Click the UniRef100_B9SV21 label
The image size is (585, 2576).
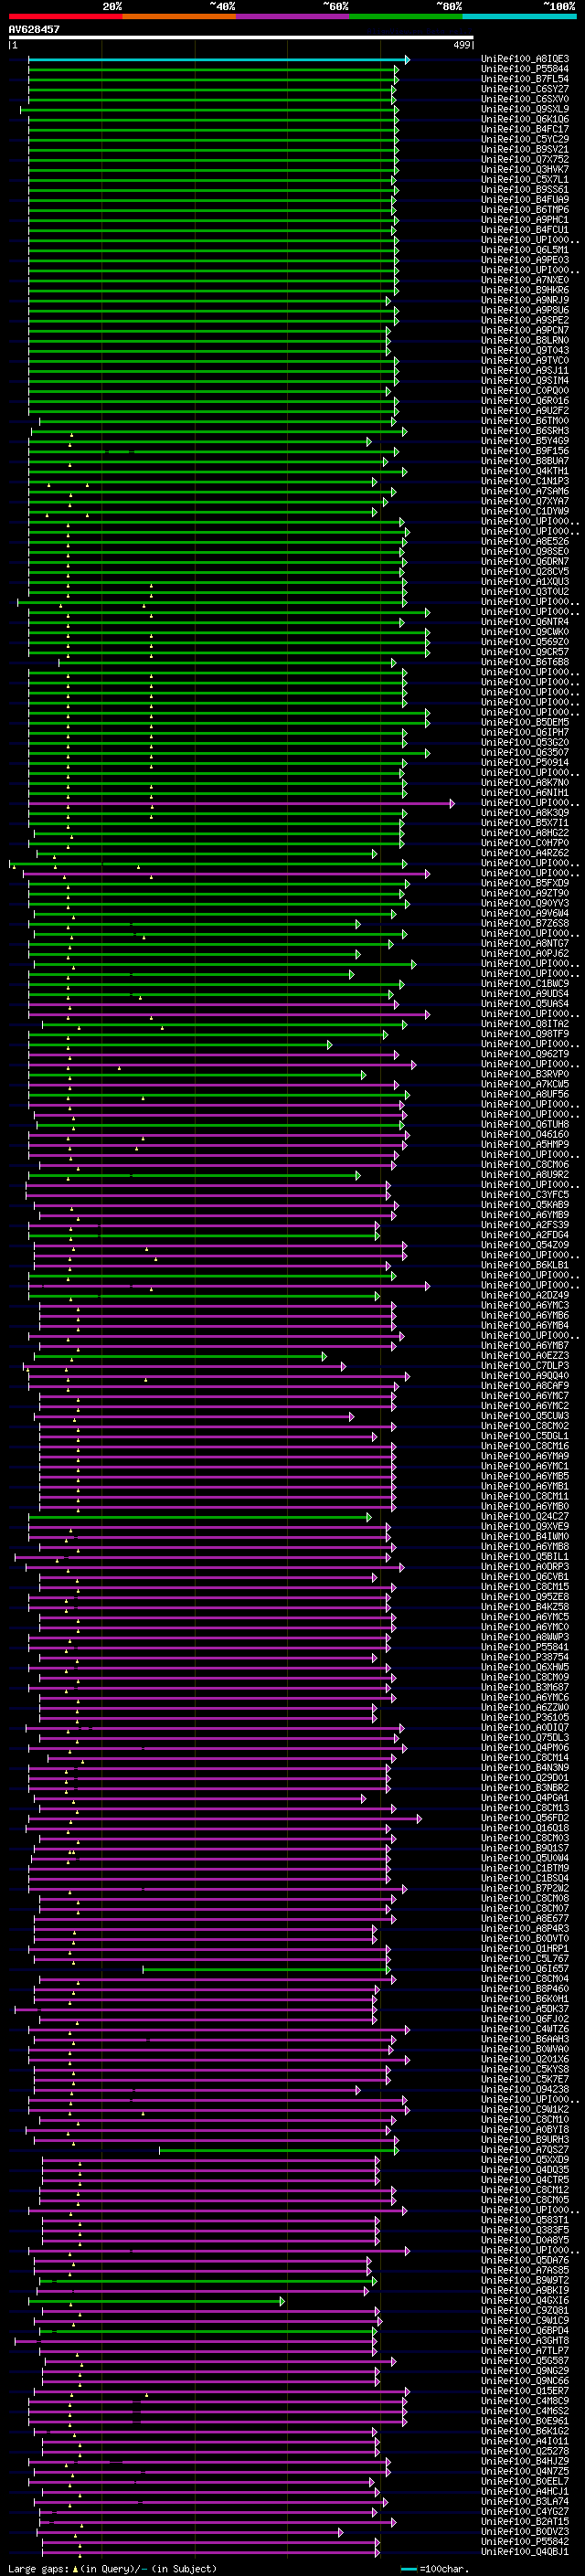click(525, 149)
